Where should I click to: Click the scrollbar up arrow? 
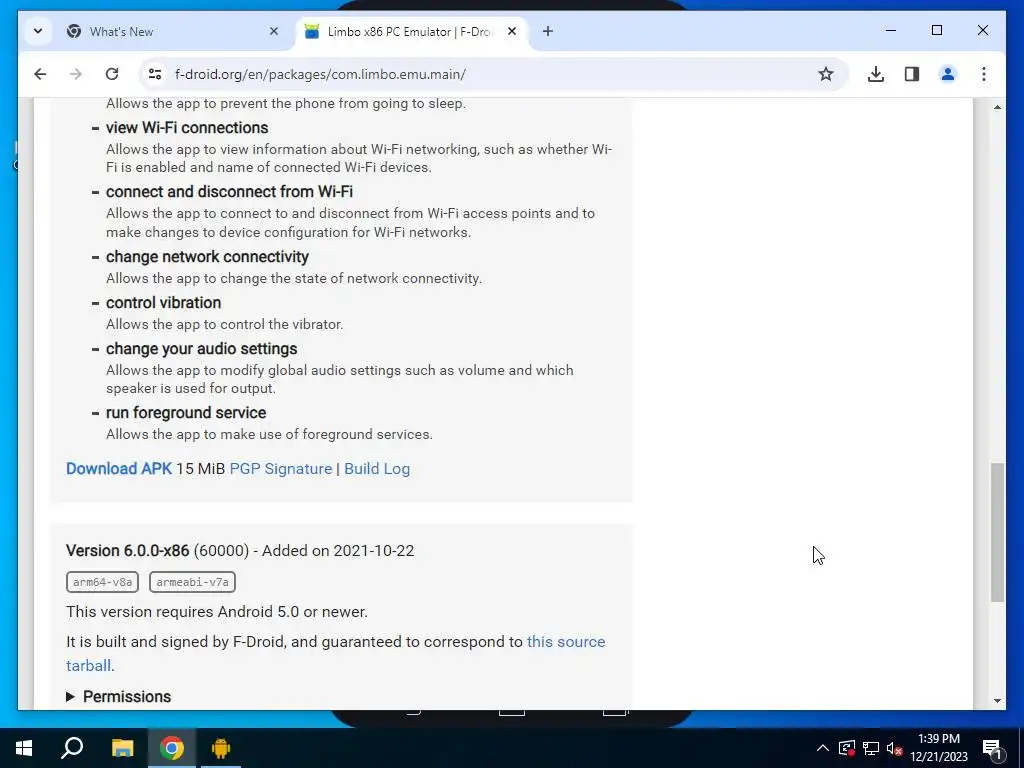click(x=997, y=107)
